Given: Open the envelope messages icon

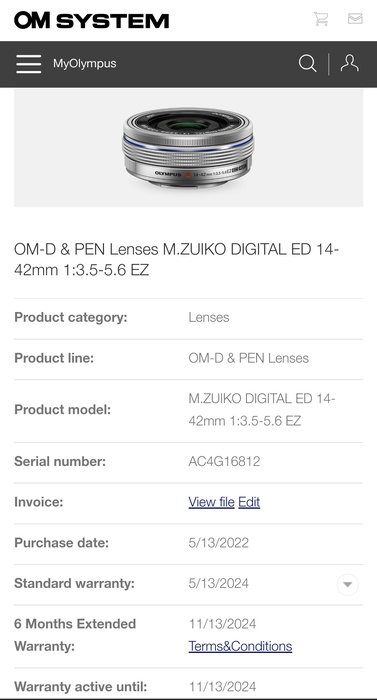Looking at the screenshot, I should (x=355, y=18).
